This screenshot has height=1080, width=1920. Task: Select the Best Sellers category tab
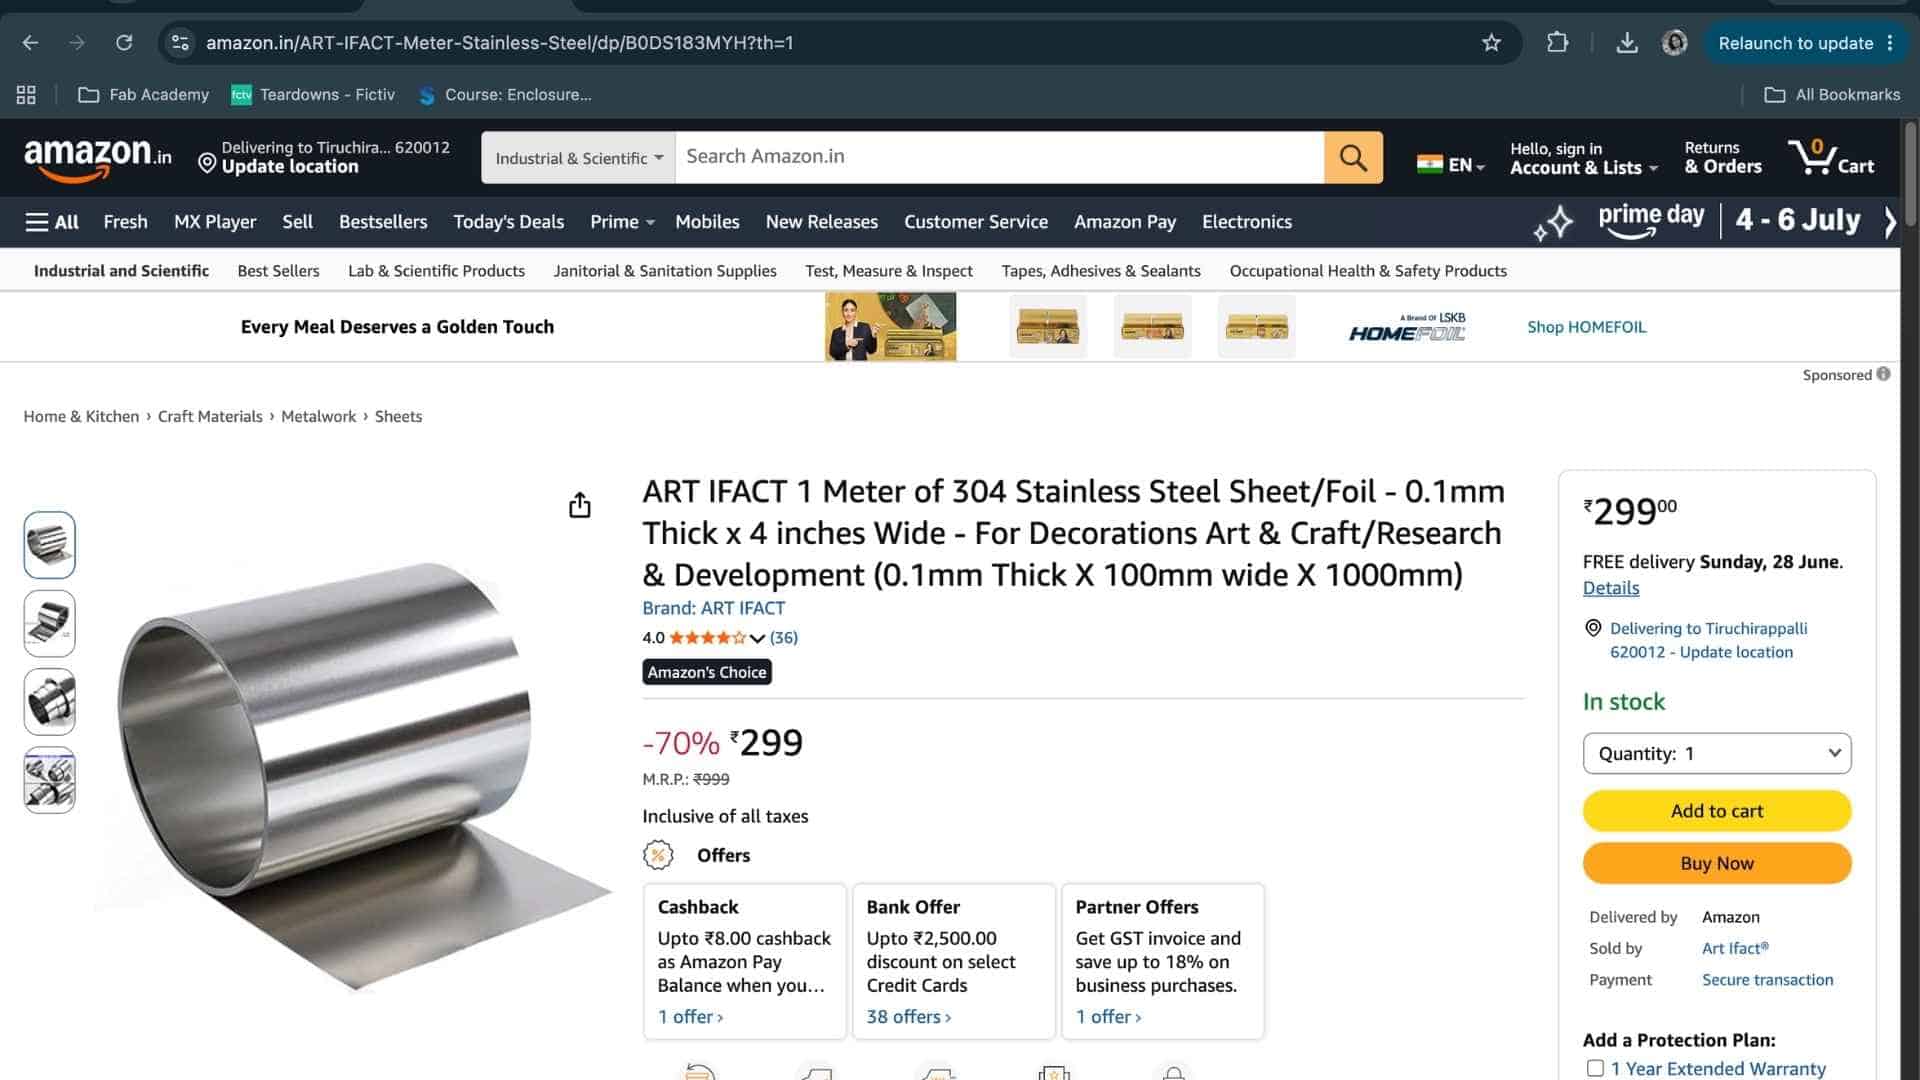tap(278, 271)
